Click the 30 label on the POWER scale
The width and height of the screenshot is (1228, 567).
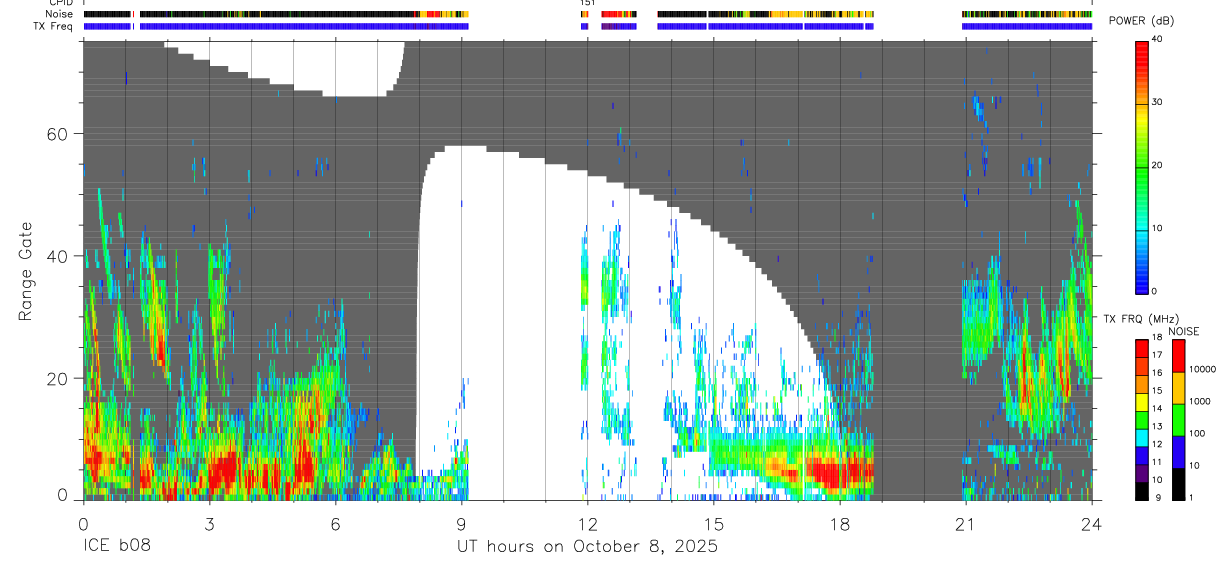pos(1159,103)
